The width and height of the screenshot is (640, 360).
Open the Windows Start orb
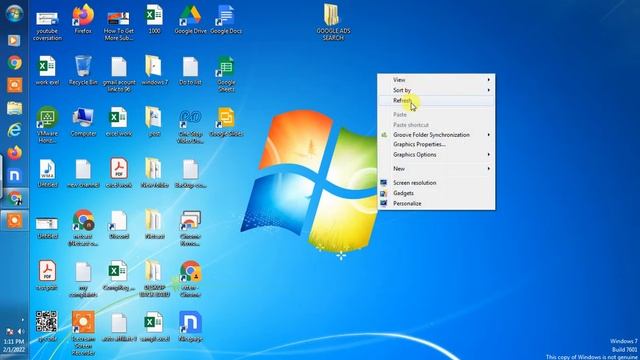tap(14, 13)
